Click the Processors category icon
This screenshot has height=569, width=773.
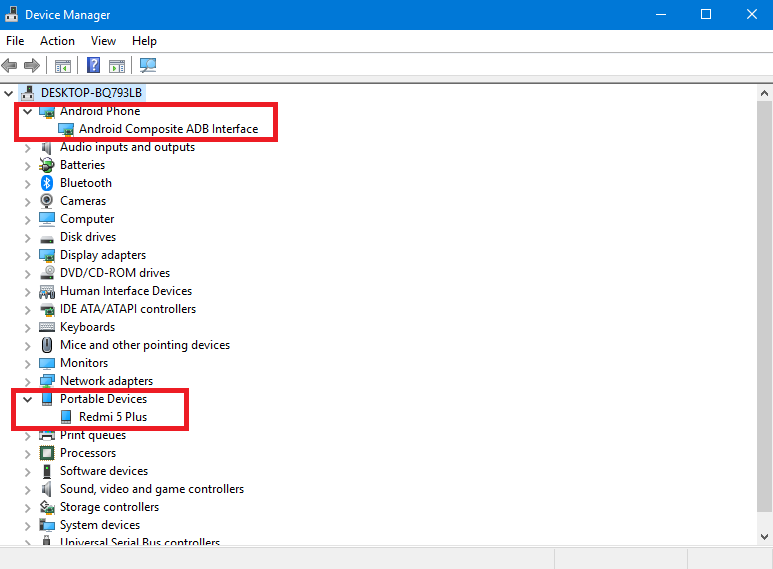click(47, 453)
